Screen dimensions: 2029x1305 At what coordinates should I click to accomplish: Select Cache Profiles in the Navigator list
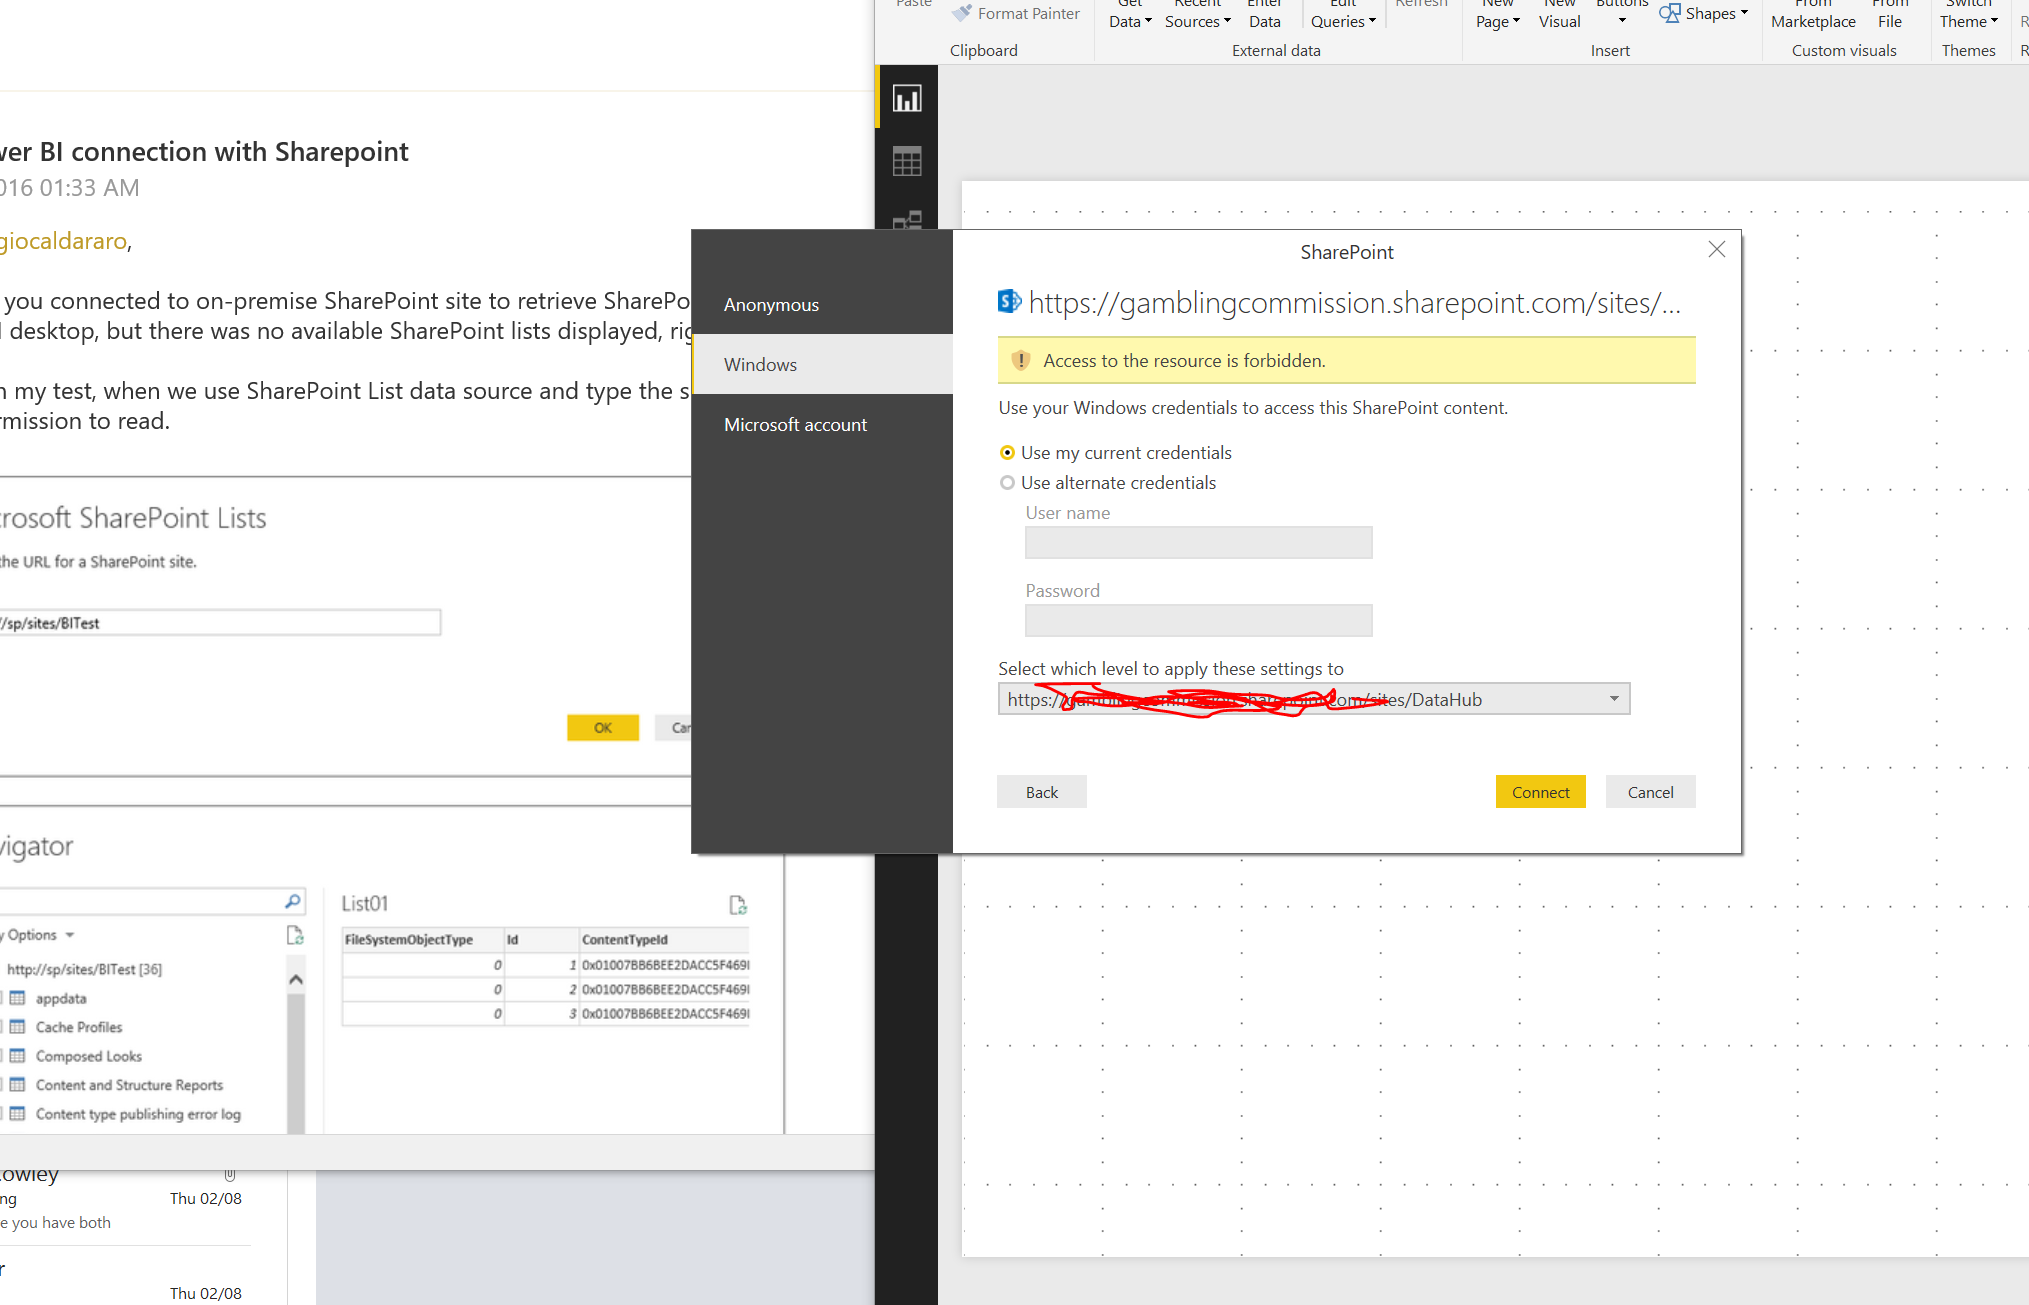click(79, 1027)
